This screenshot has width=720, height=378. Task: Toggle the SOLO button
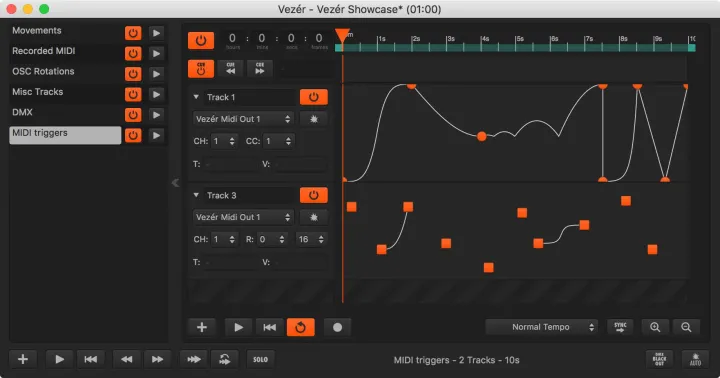[x=260, y=359]
